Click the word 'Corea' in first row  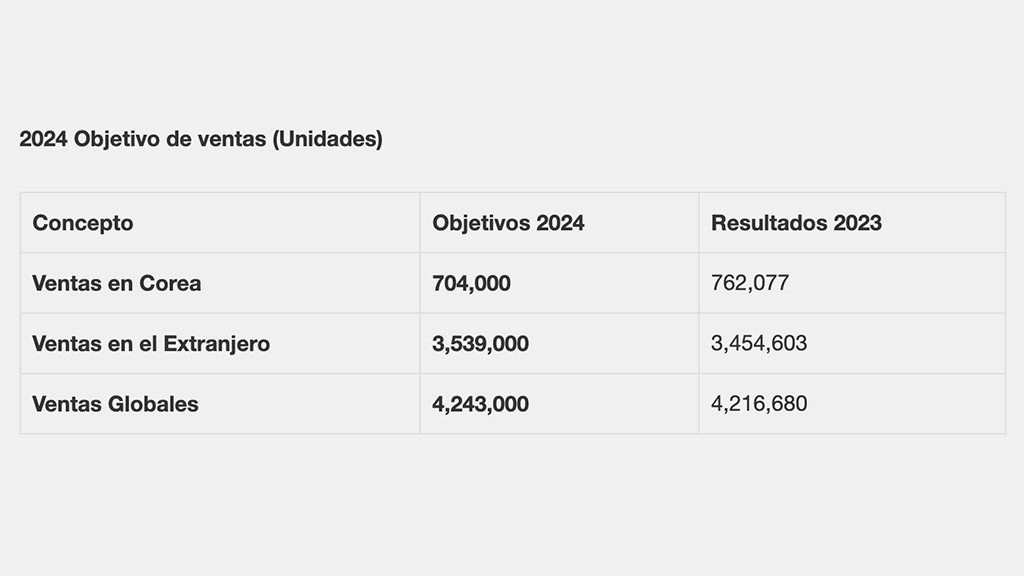[170, 283]
